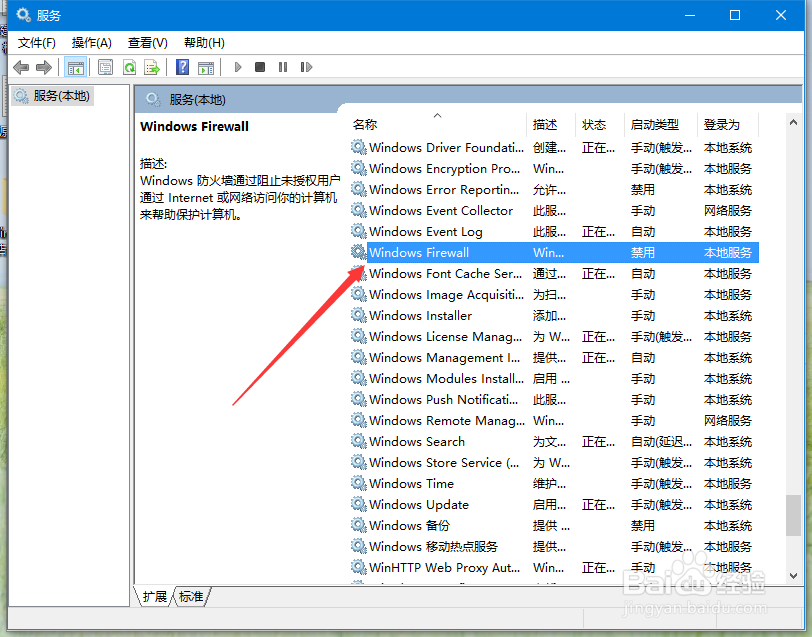
Task: Click the Forward navigation arrow in toolbar
Action: click(x=44, y=67)
